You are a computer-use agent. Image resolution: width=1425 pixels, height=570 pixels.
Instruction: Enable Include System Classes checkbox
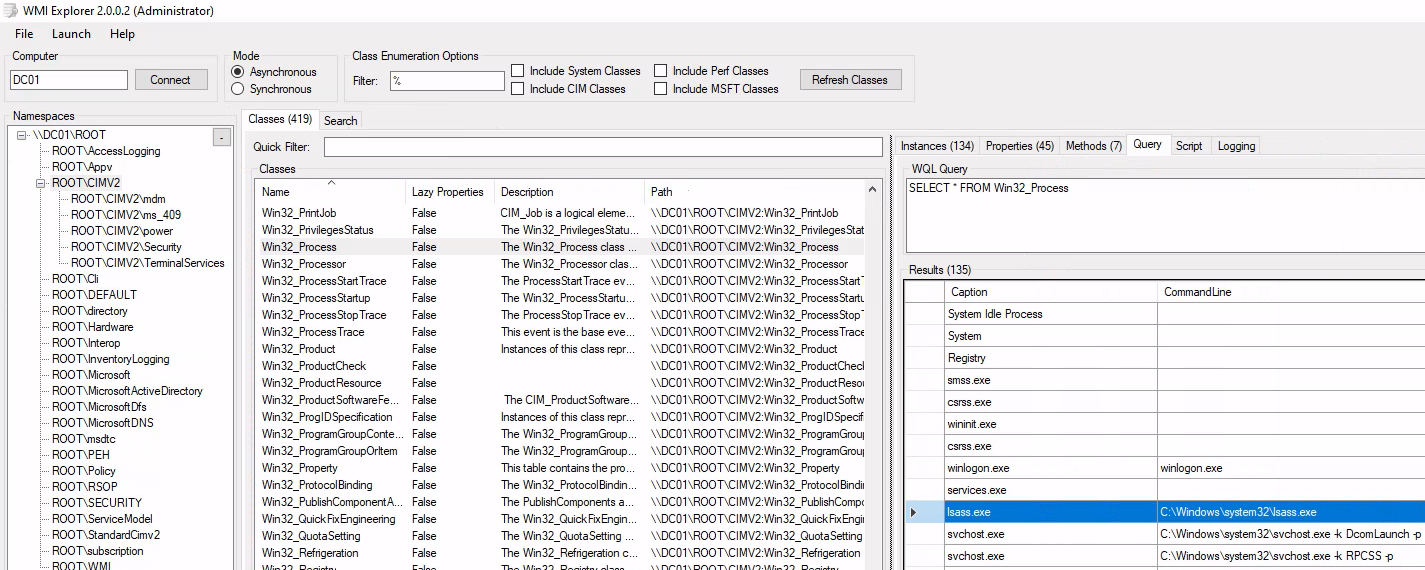click(518, 71)
